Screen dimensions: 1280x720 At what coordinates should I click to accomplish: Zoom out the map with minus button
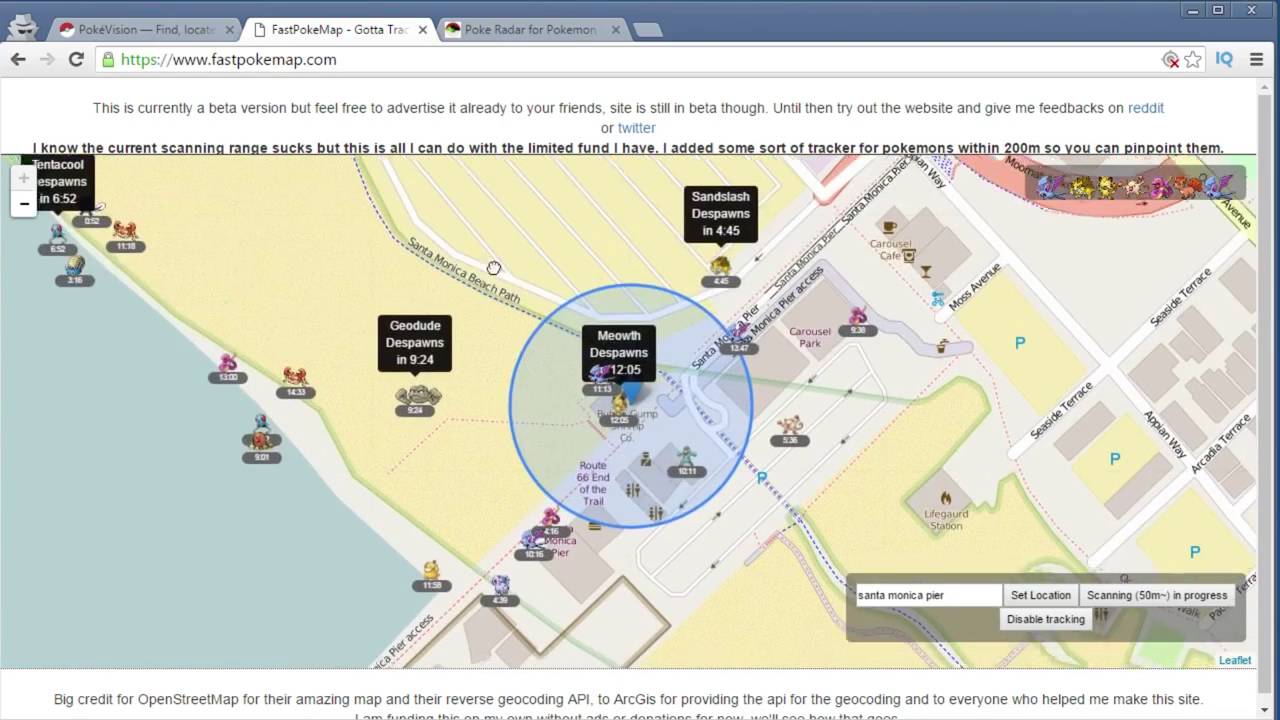click(x=24, y=204)
